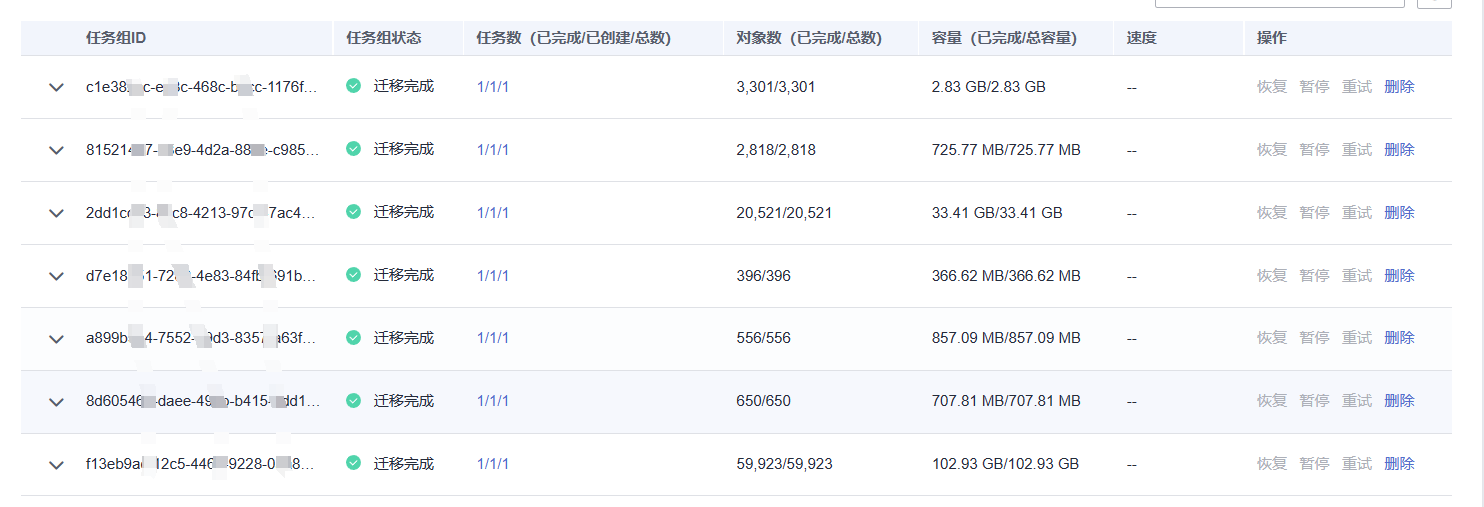The image size is (1484, 507).
Task: Click status icon for the 857.09 MB task
Action: (353, 338)
